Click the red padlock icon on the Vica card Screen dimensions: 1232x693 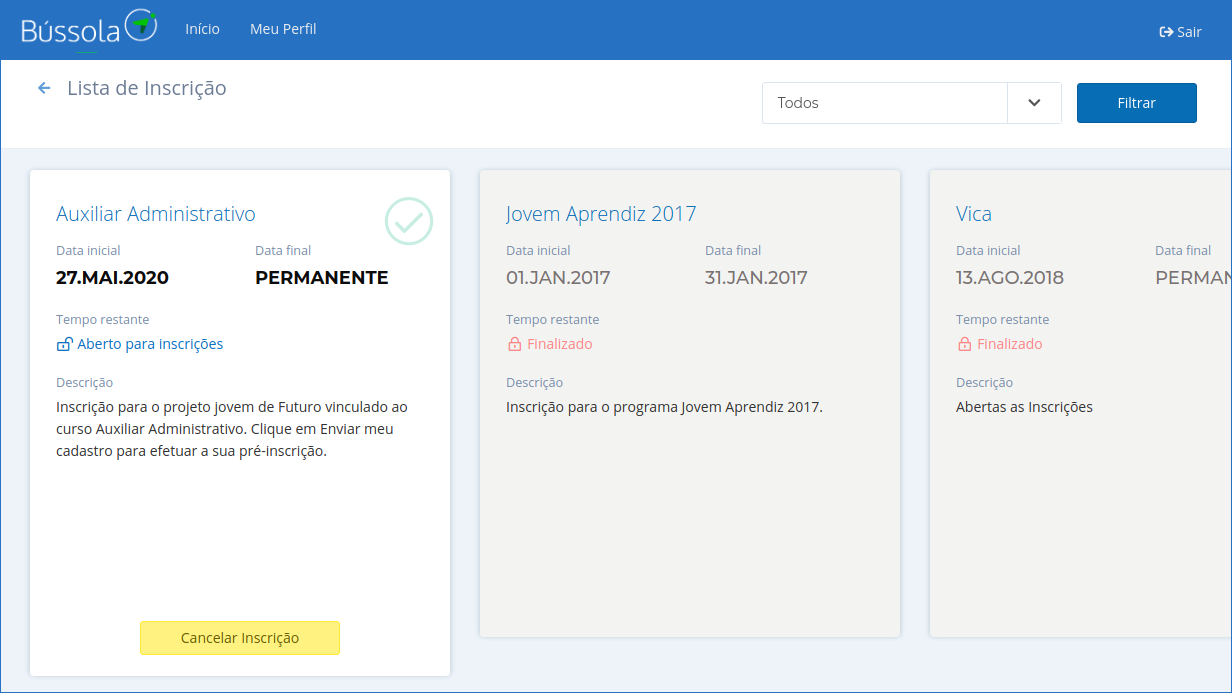(x=964, y=345)
